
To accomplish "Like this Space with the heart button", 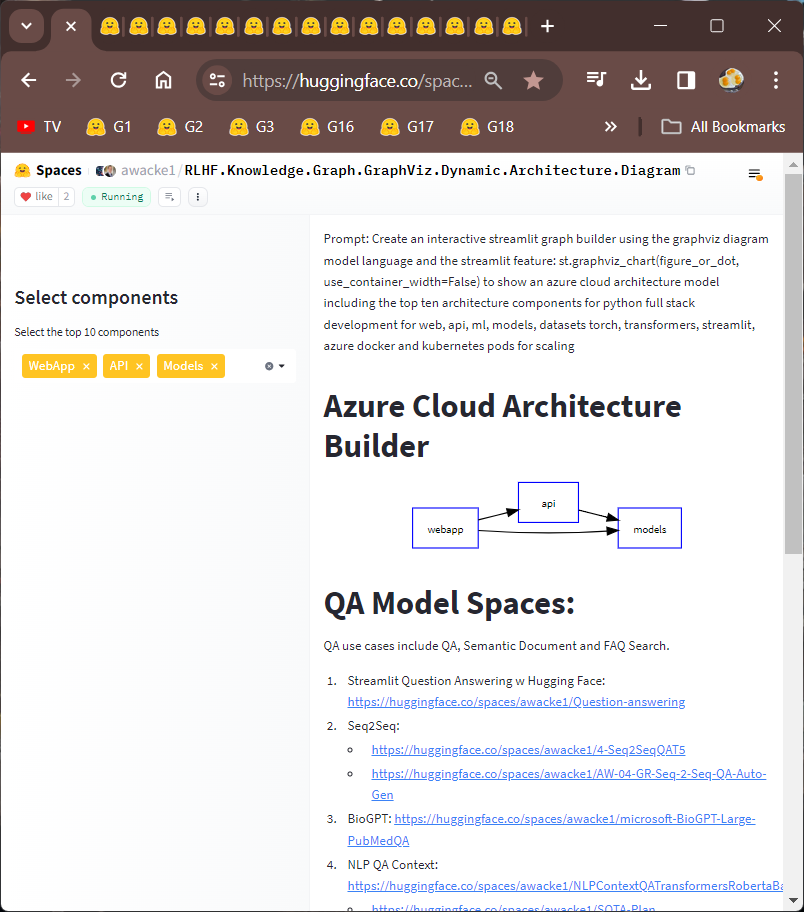I will coord(36,197).
